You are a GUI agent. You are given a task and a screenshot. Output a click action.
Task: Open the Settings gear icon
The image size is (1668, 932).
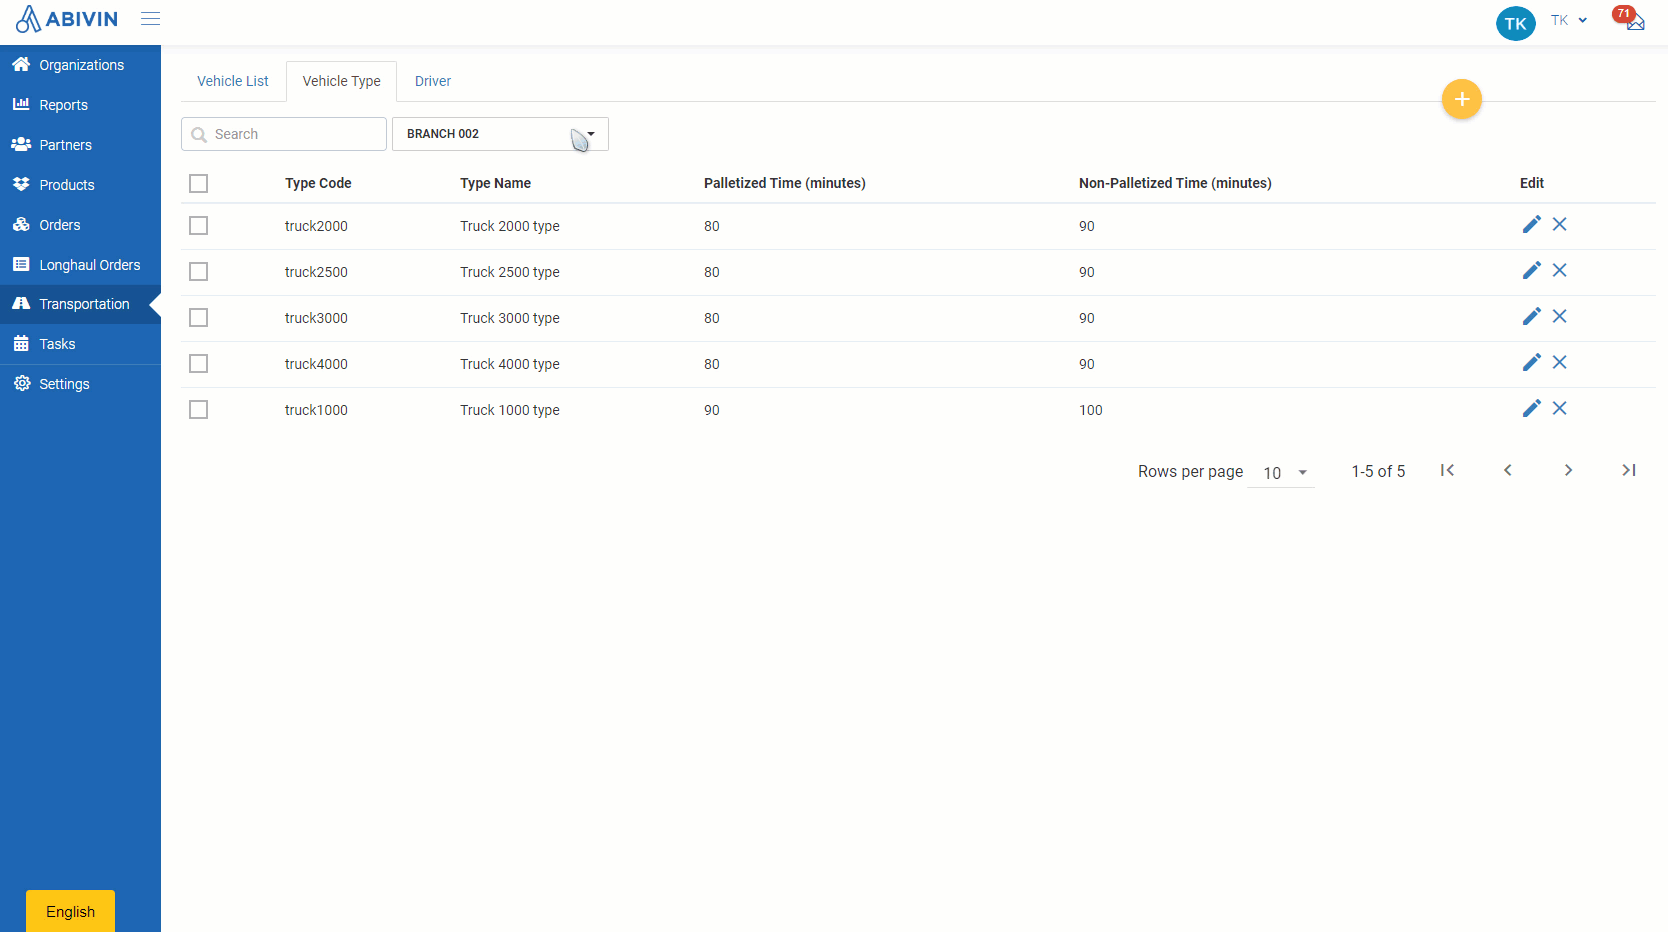coord(22,383)
